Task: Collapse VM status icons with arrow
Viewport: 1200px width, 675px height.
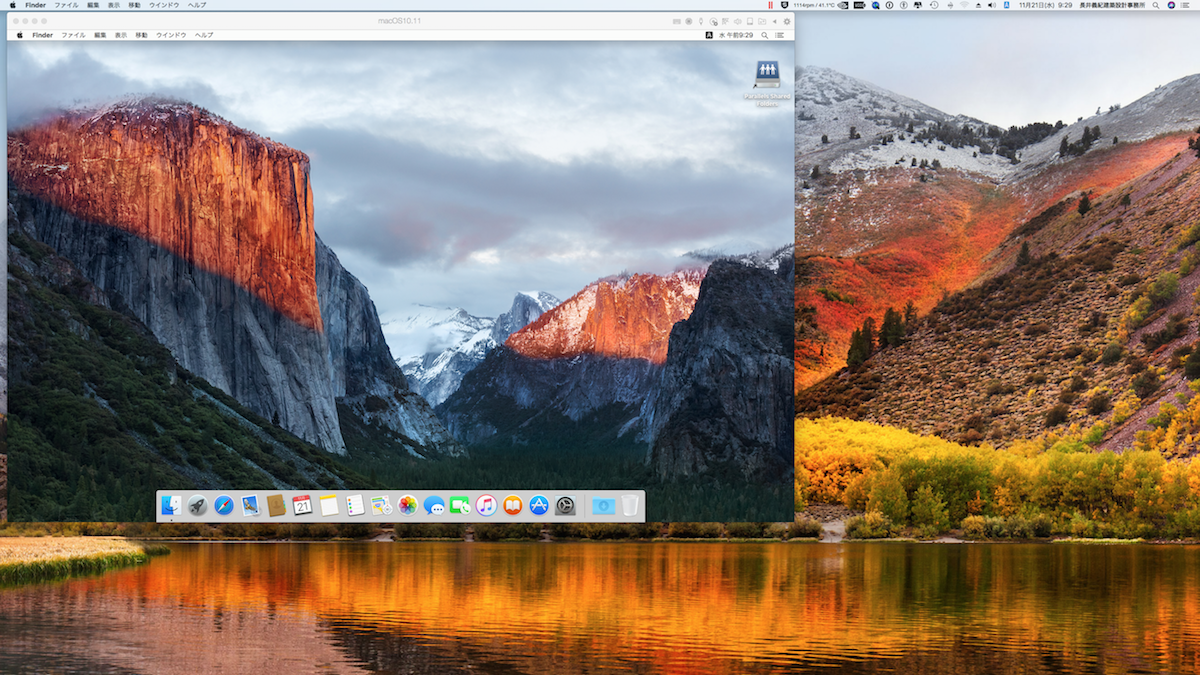Action: pos(775,21)
